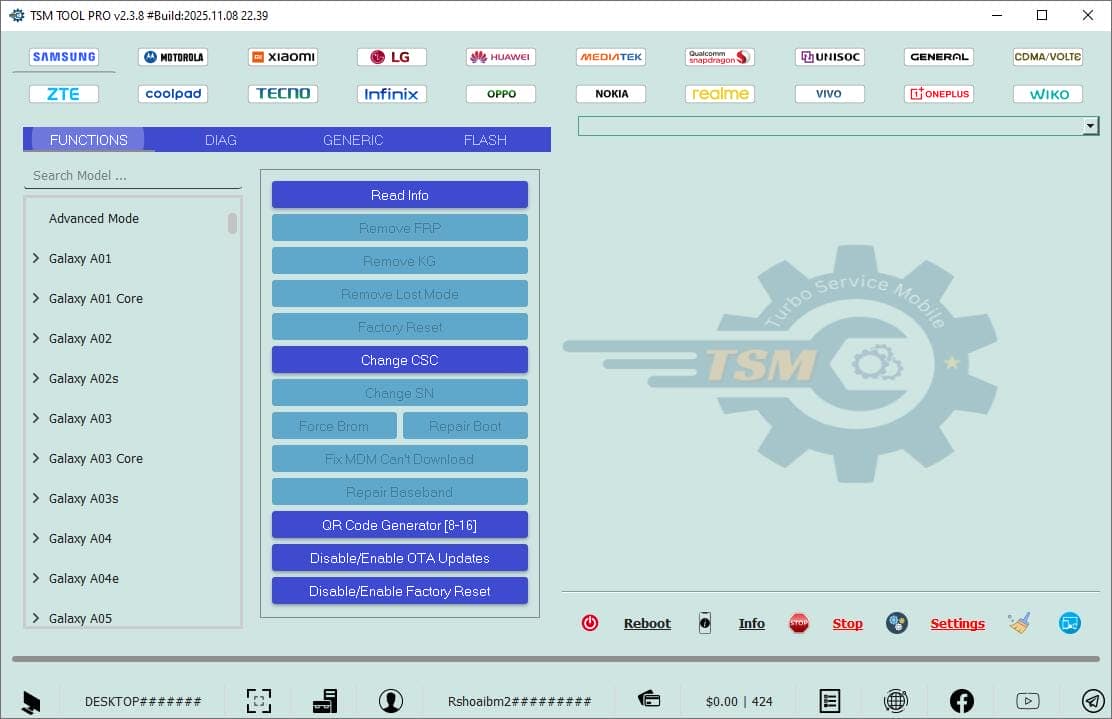Toggle Disable/Enable Factory Reset

(x=399, y=591)
